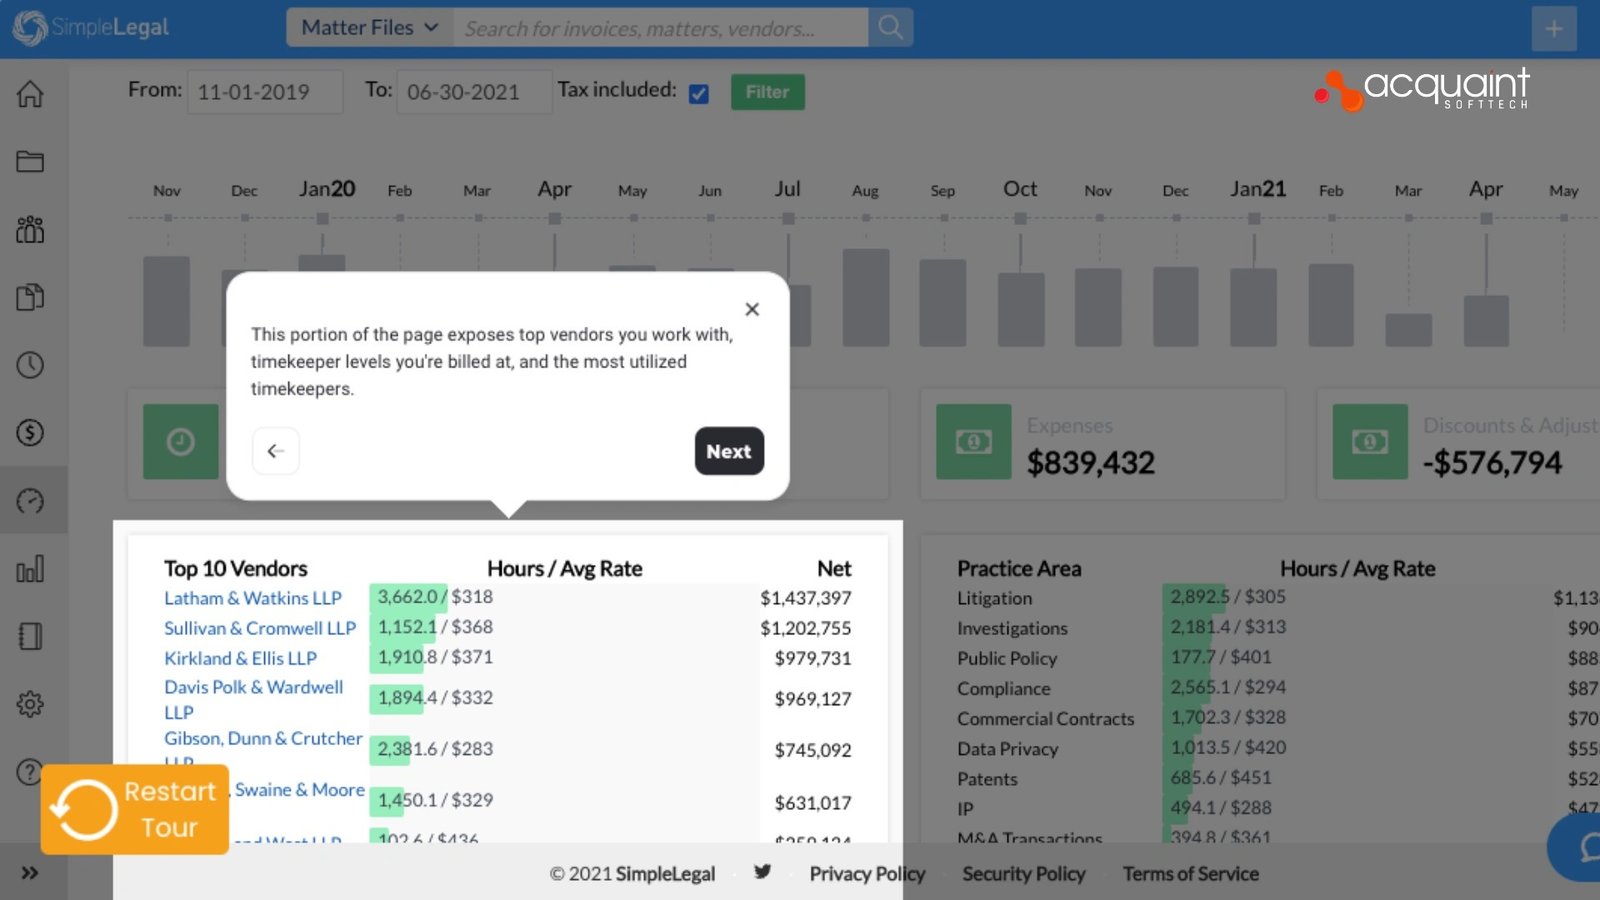Click the Aug chart bar
The height and width of the screenshot is (900, 1600).
(x=866, y=297)
